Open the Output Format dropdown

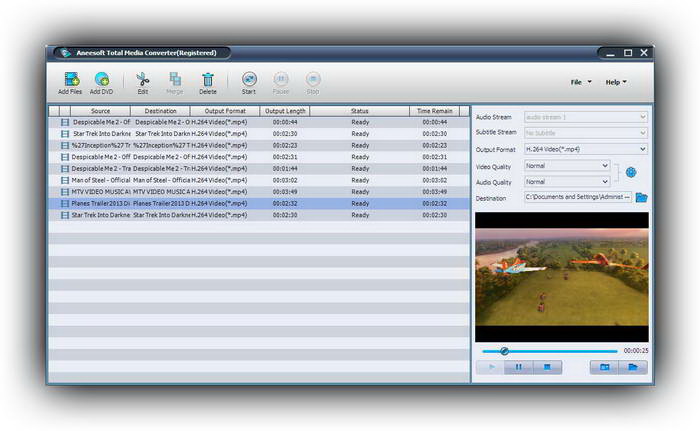(586, 149)
